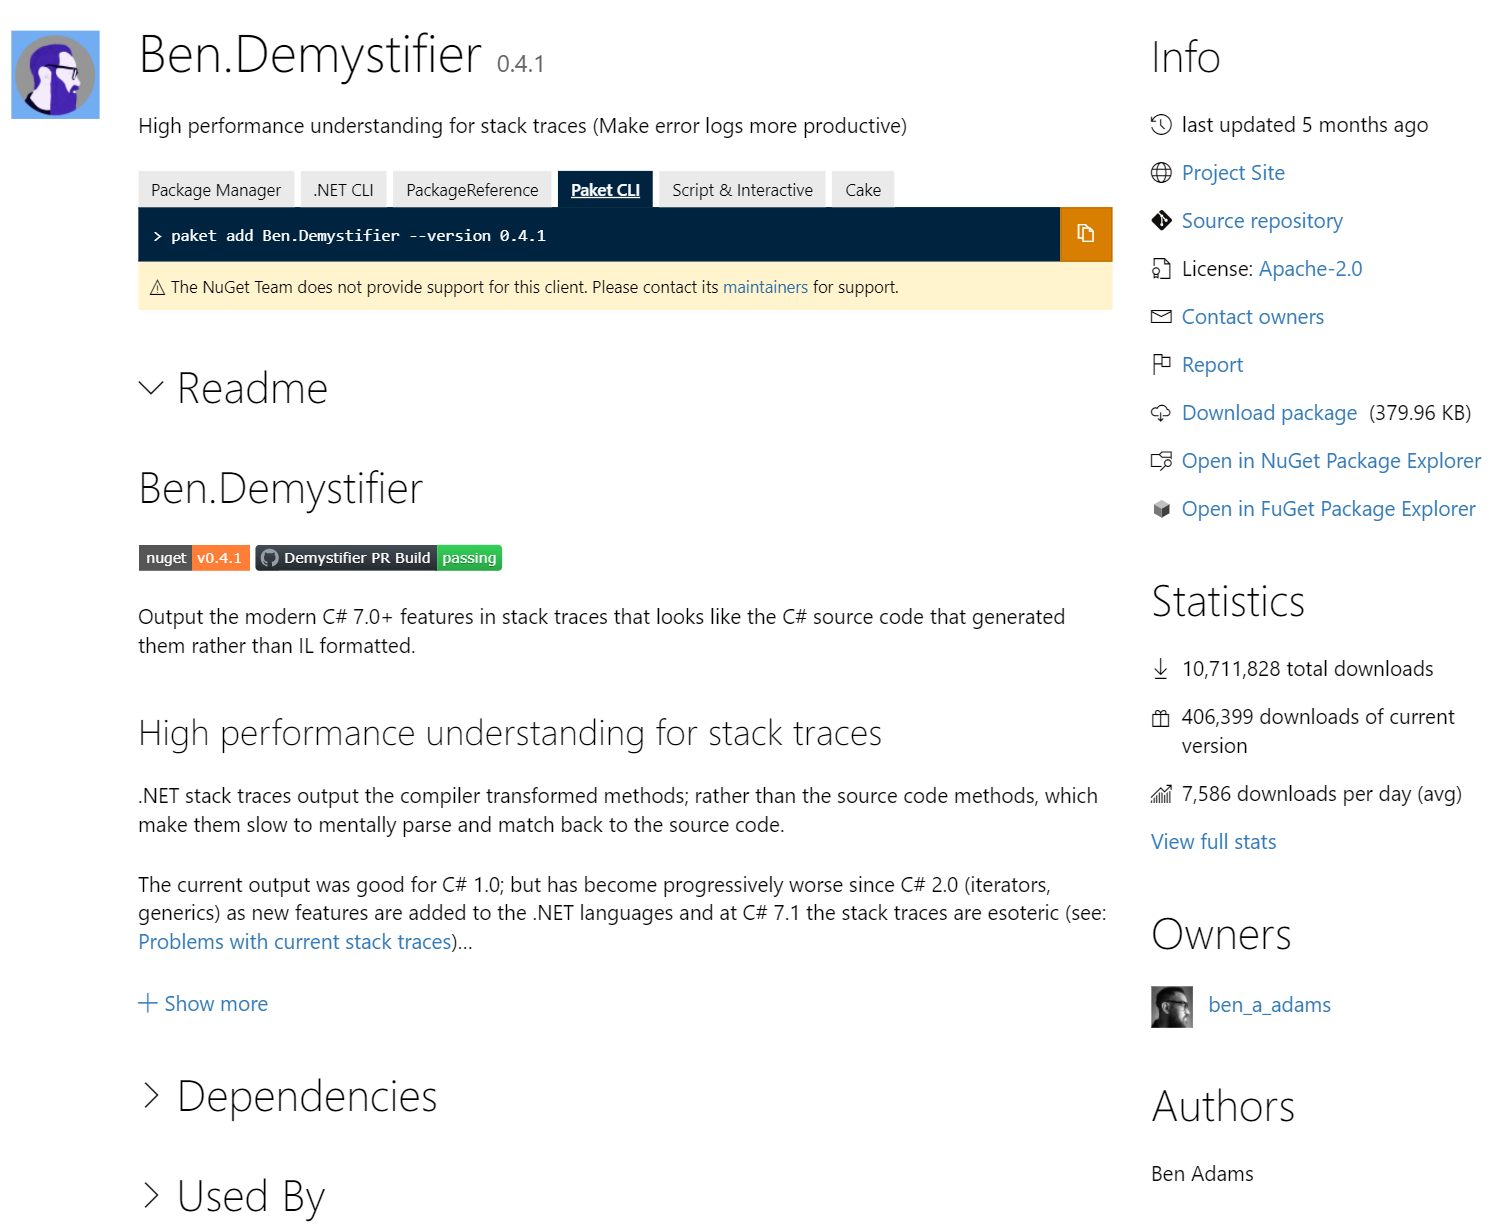Select the .NET CLI tab
1503x1232 pixels.
(x=343, y=190)
